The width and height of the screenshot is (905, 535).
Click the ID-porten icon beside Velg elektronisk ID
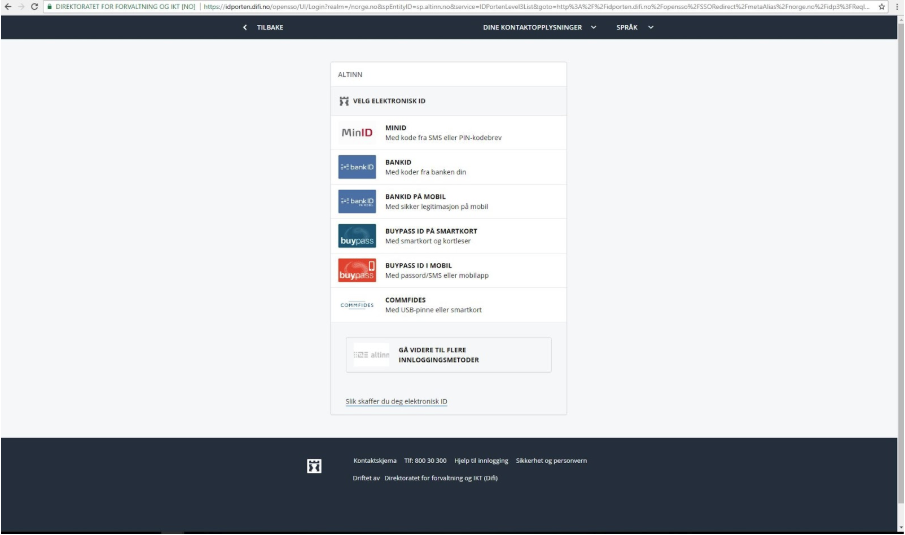[344, 101]
